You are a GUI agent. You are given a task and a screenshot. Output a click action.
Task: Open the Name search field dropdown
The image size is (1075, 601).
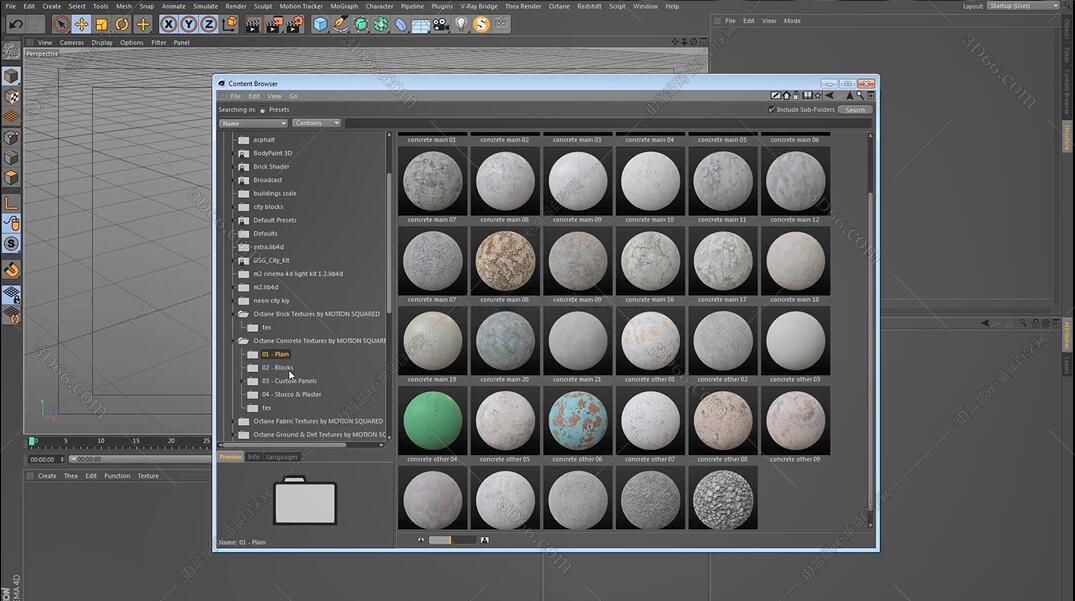click(x=253, y=123)
